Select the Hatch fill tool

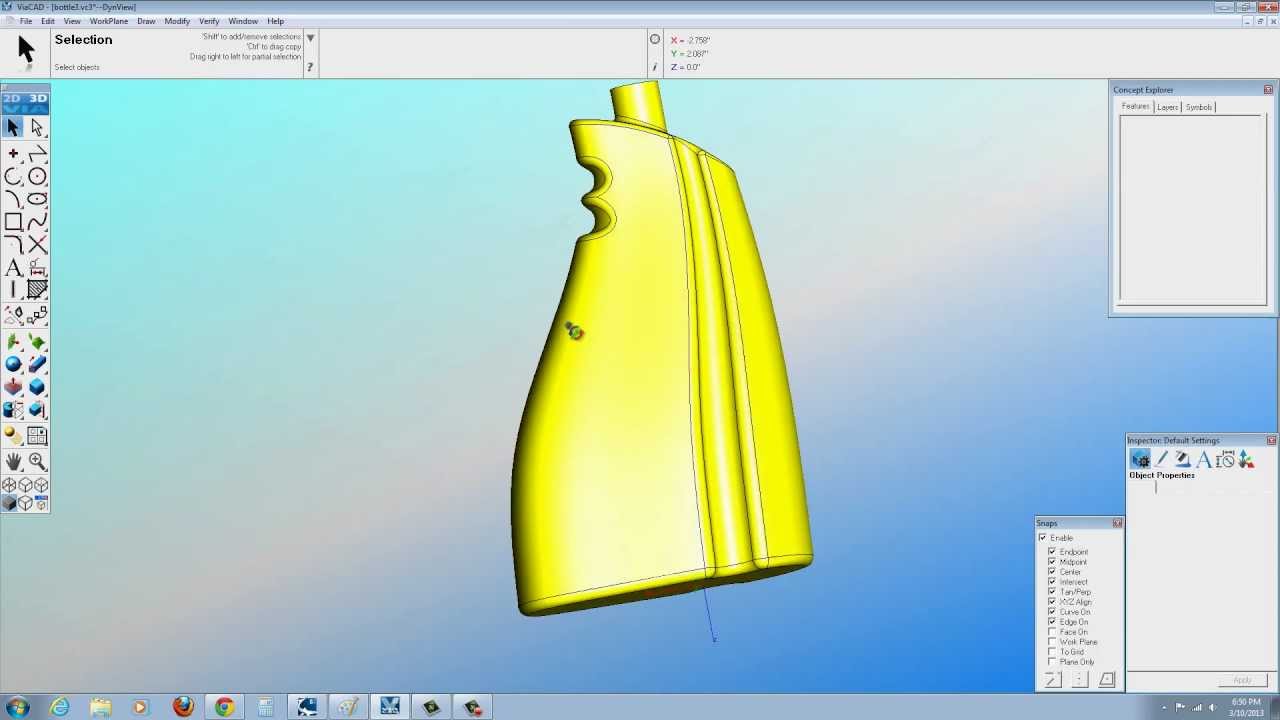pyautogui.click(x=37, y=290)
